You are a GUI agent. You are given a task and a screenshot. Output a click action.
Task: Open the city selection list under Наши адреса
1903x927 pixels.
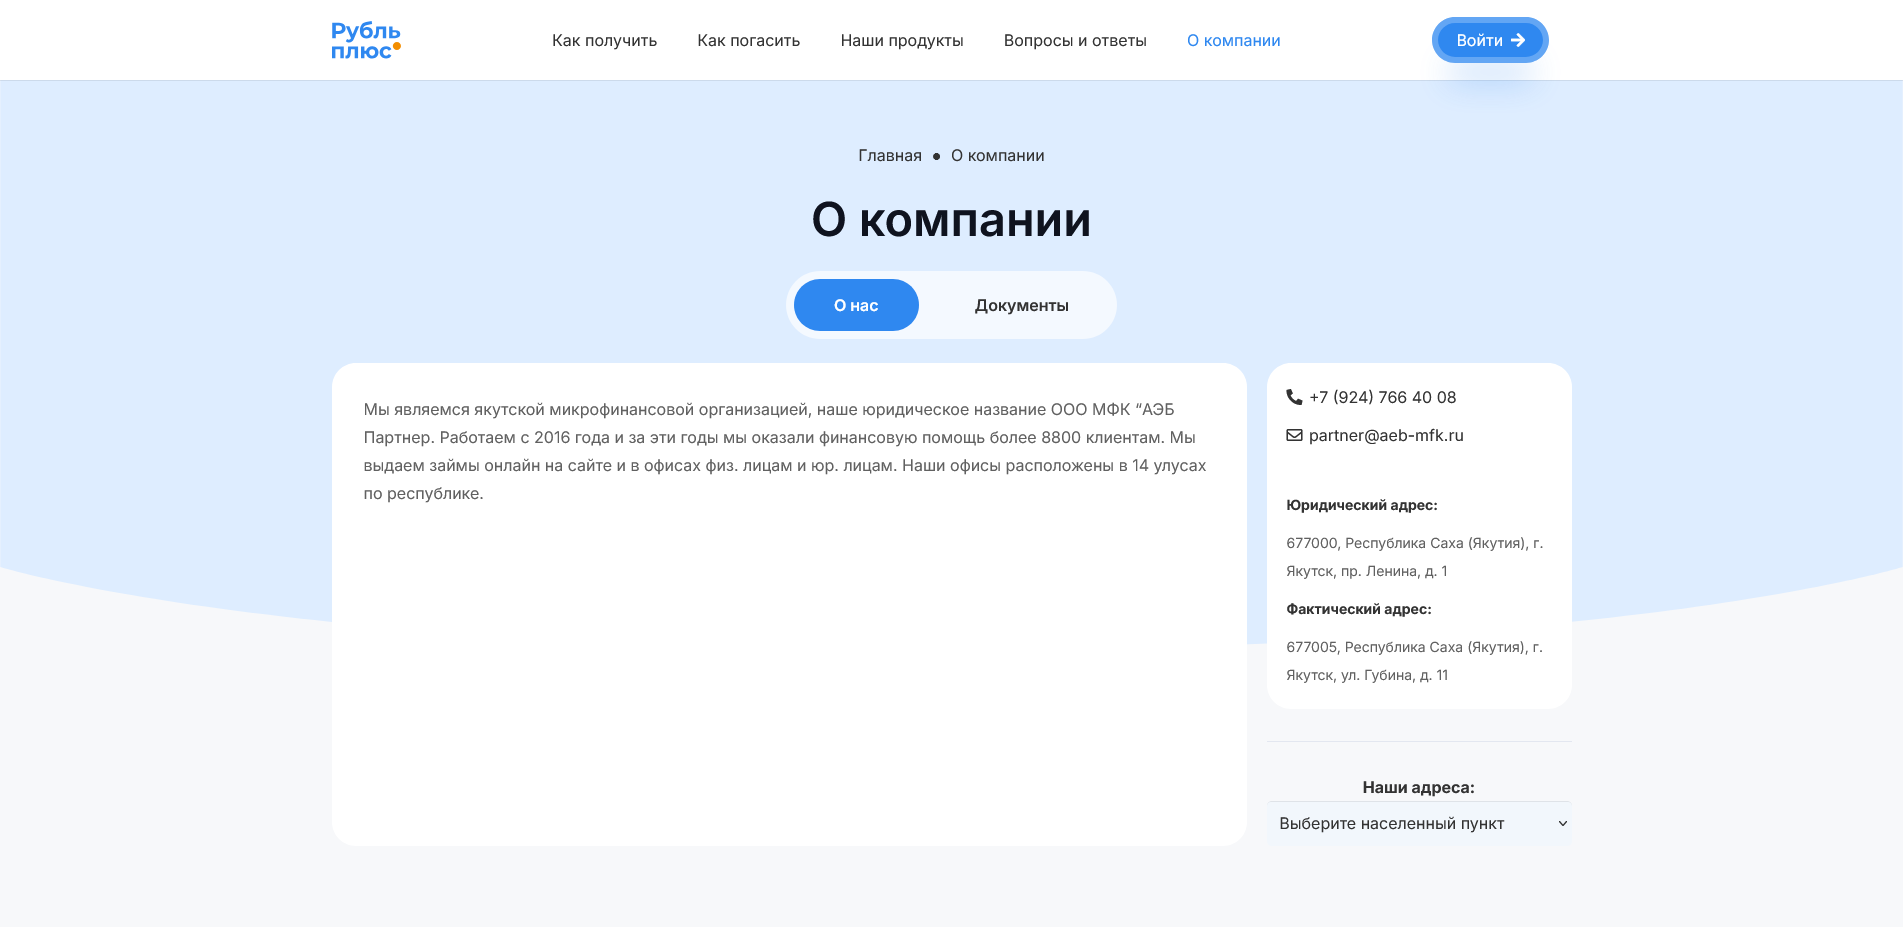pos(1419,823)
